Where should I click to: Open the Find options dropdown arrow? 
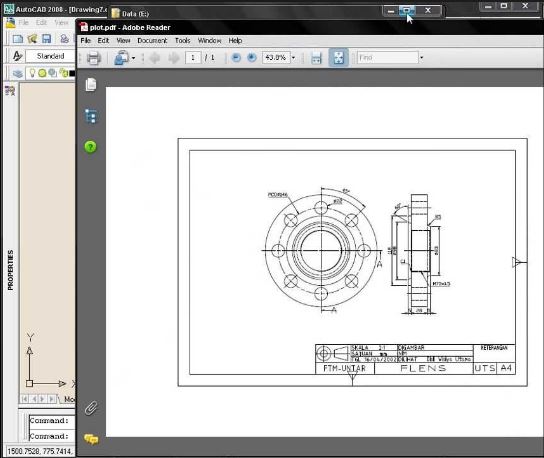[422, 58]
